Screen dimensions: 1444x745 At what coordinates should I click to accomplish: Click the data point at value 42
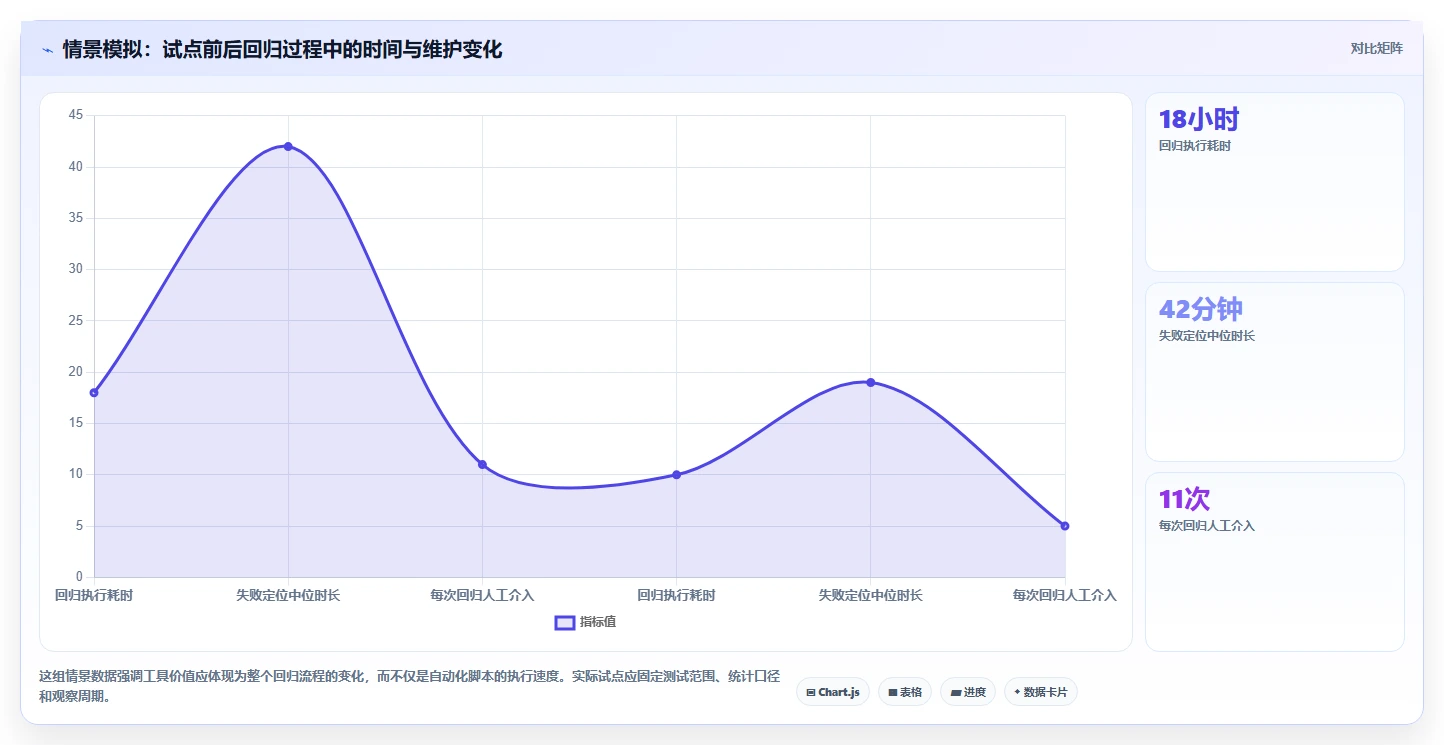[288, 146]
